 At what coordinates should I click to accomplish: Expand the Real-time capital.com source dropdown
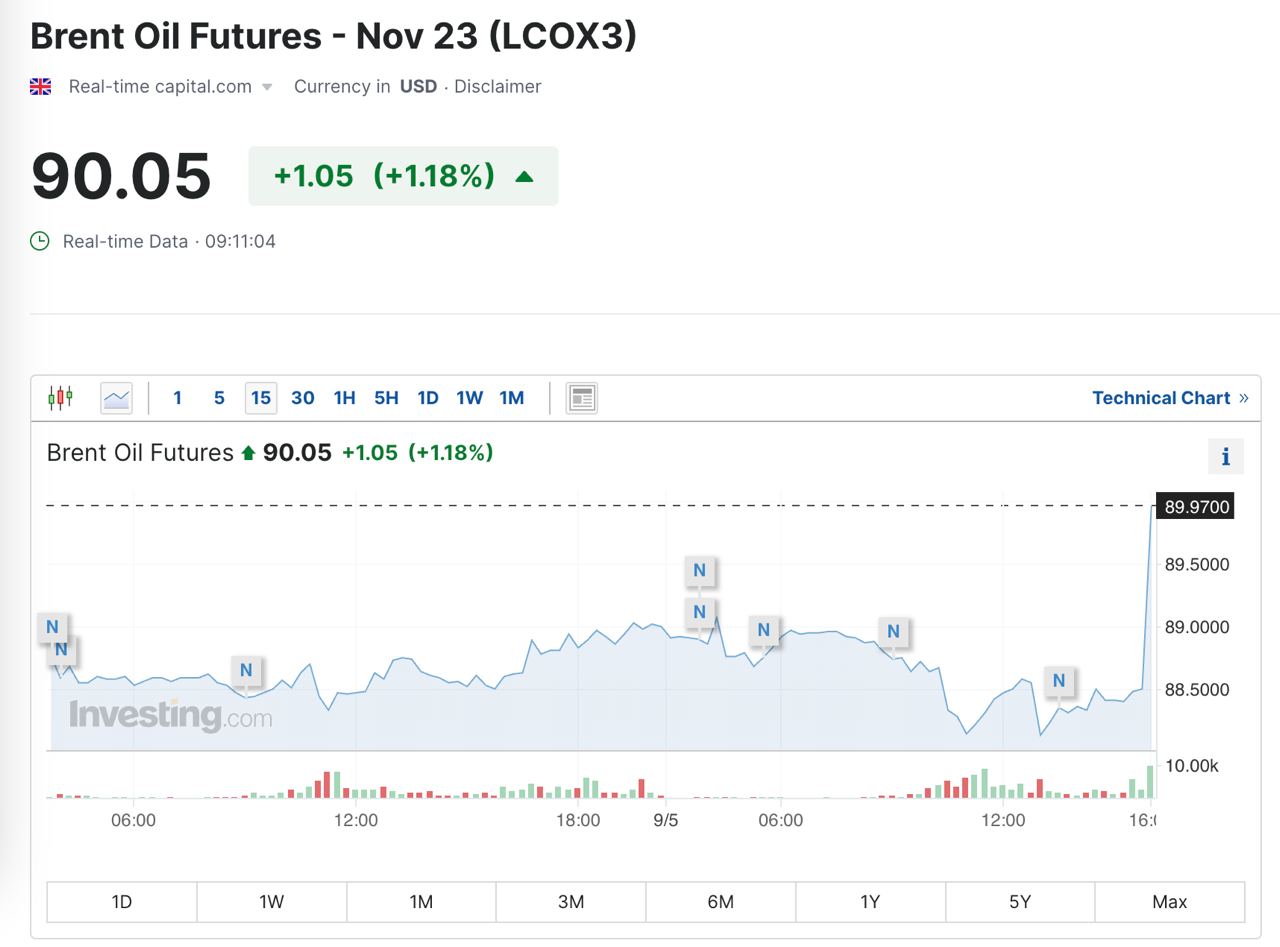pos(267,87)
